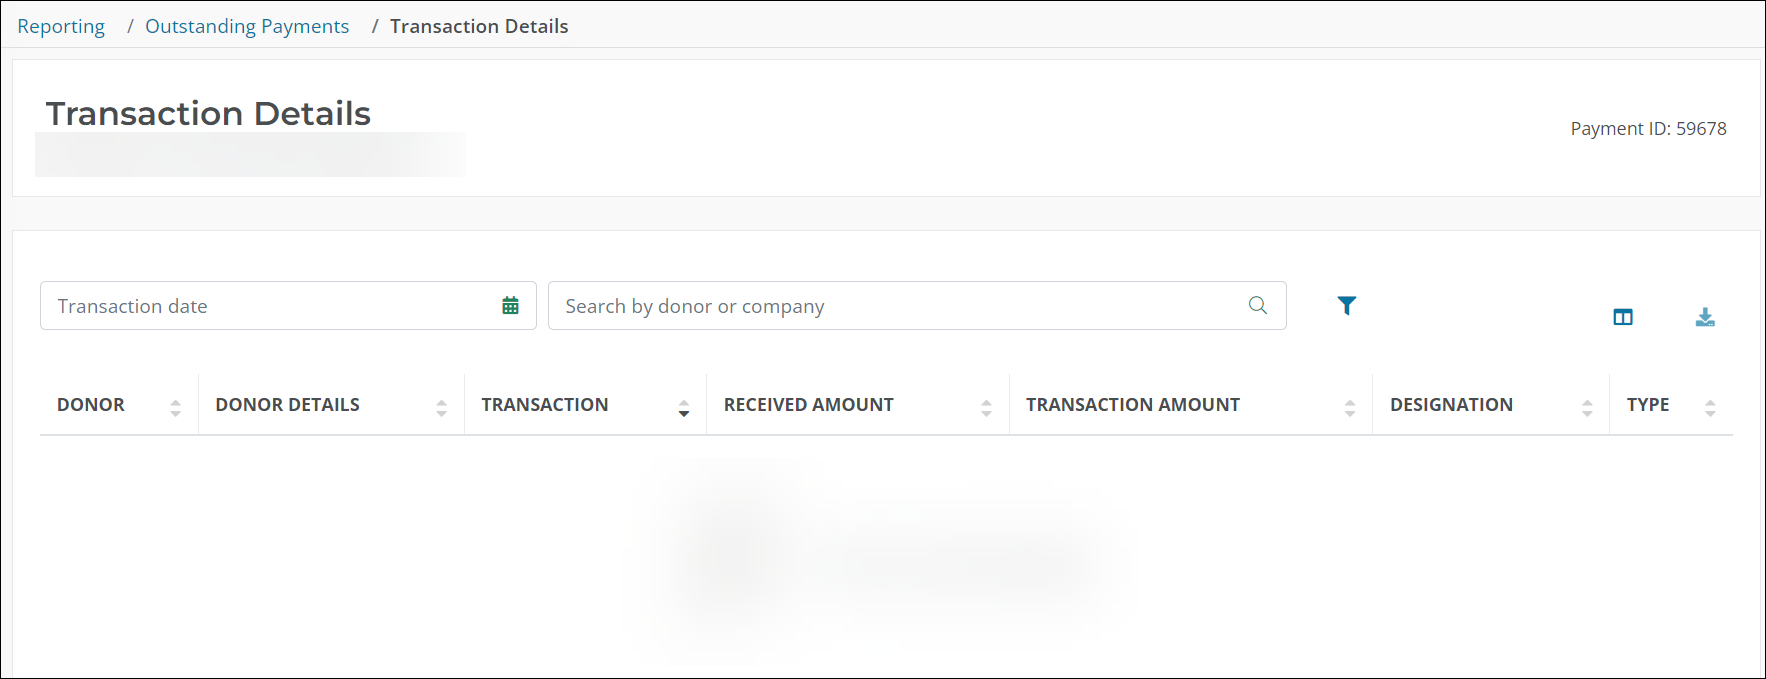This screenshot has height=679, width=1766.
Task: Open the filter funnel icon
Action: tap(1347, 306)
